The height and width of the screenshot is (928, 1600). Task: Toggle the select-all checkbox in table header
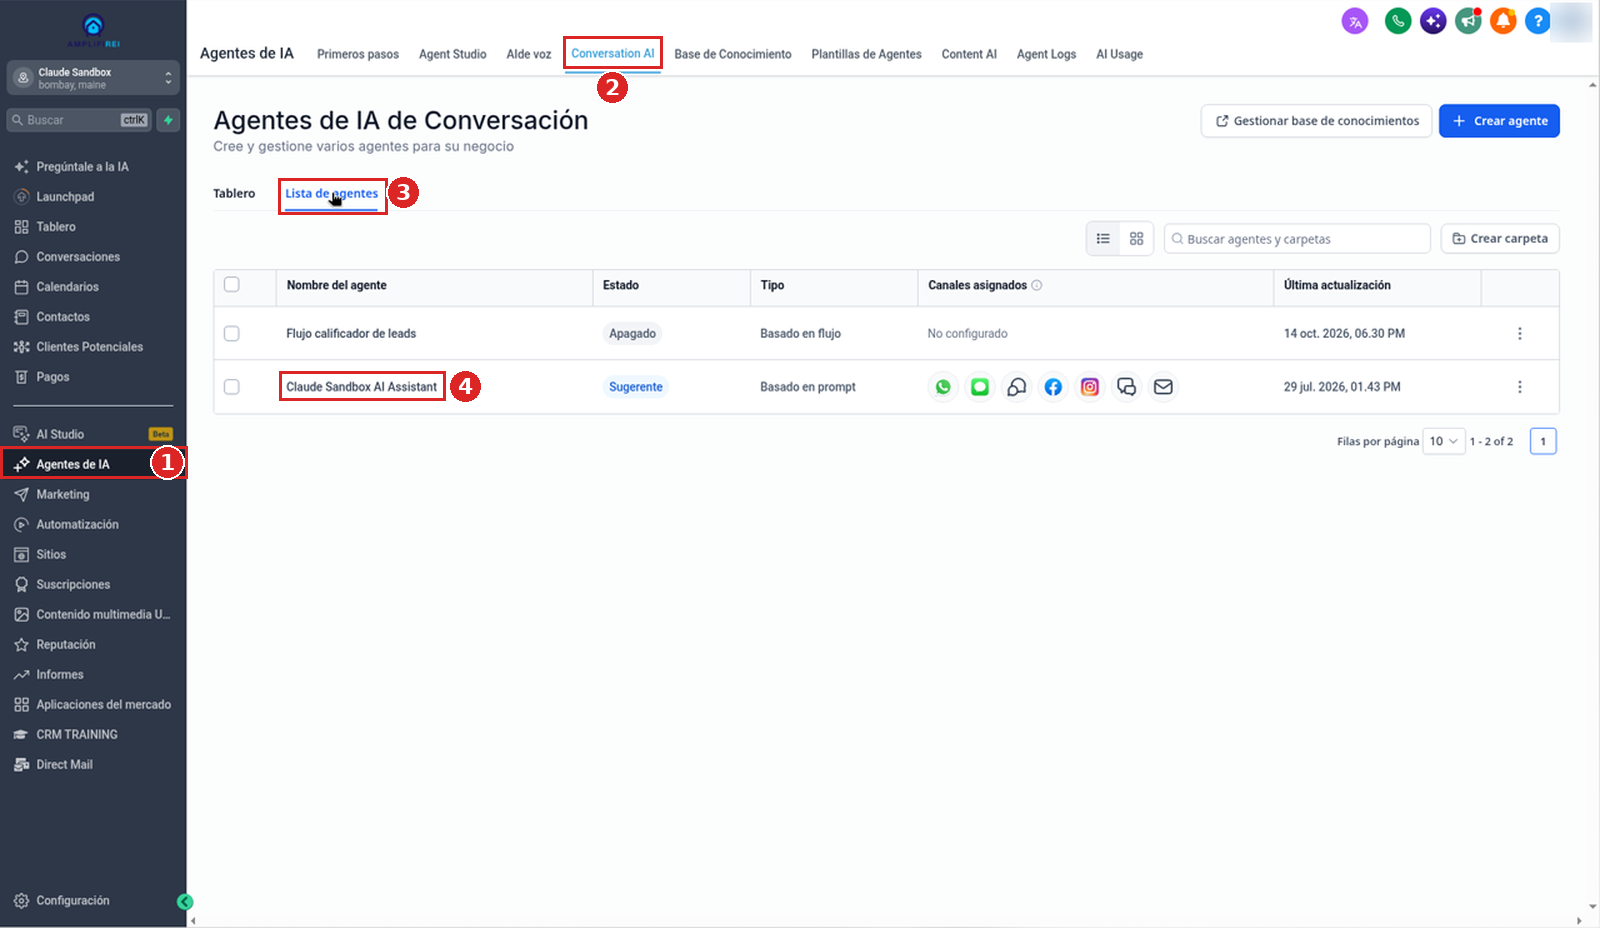tap(232, 285)
